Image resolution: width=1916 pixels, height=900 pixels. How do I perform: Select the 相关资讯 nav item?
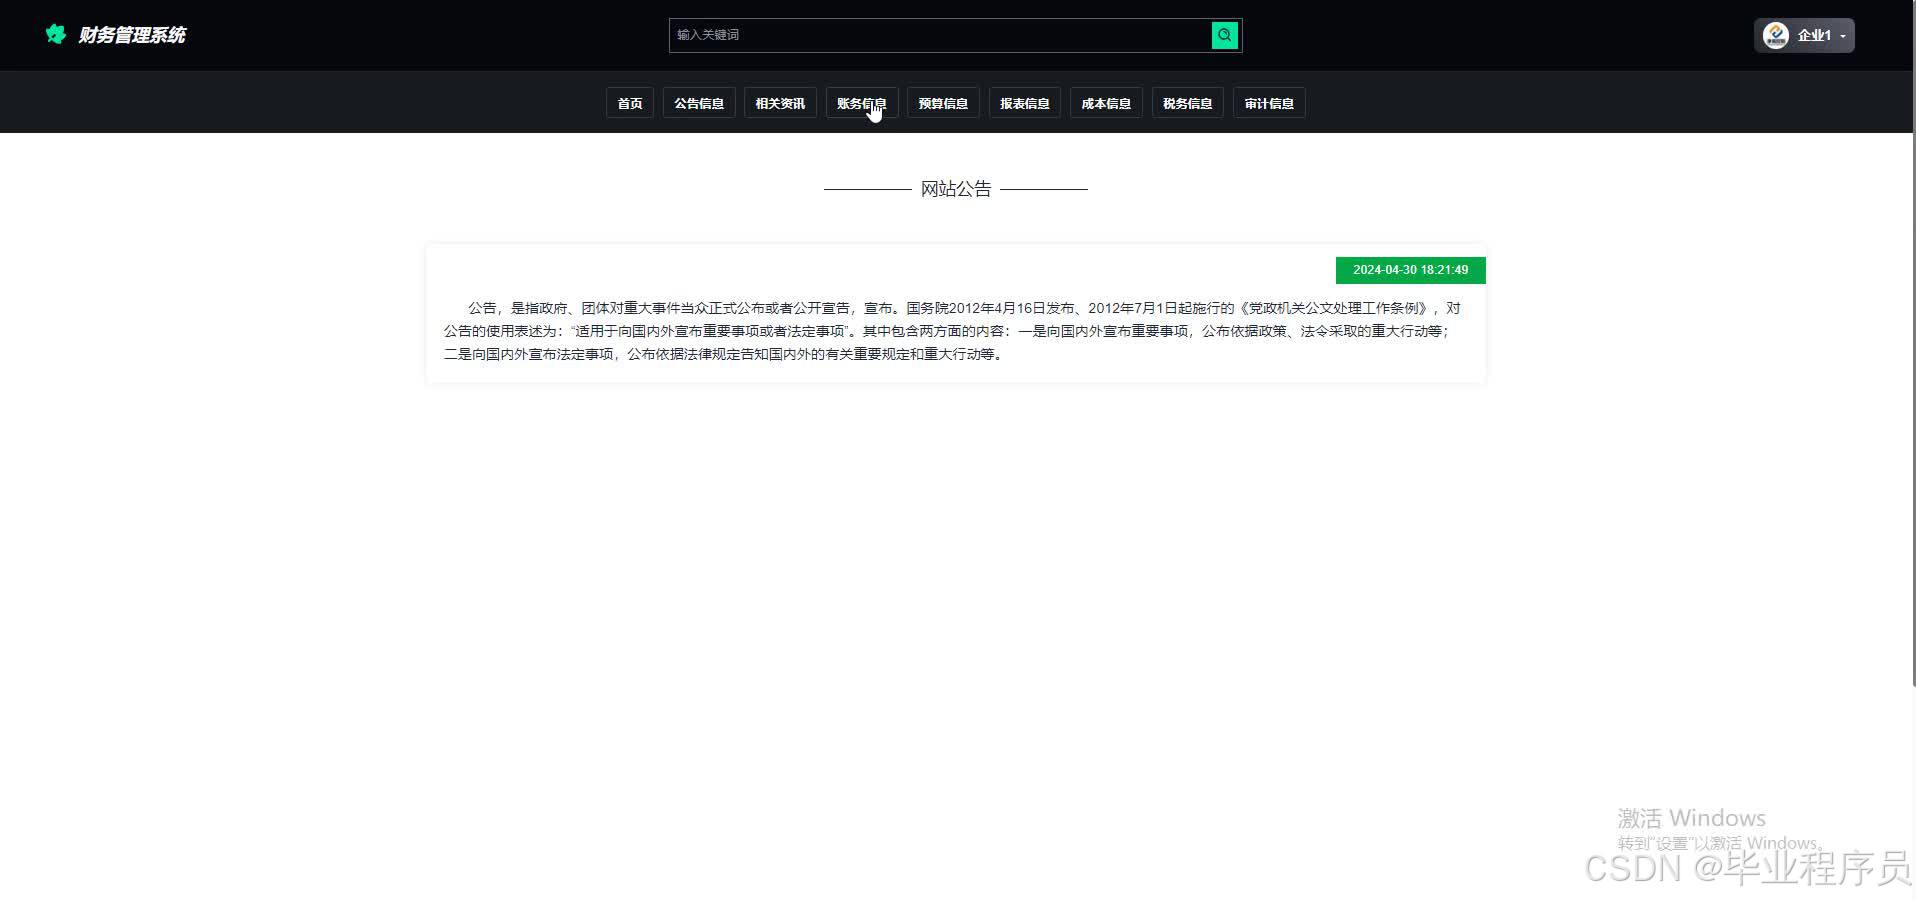780,102
